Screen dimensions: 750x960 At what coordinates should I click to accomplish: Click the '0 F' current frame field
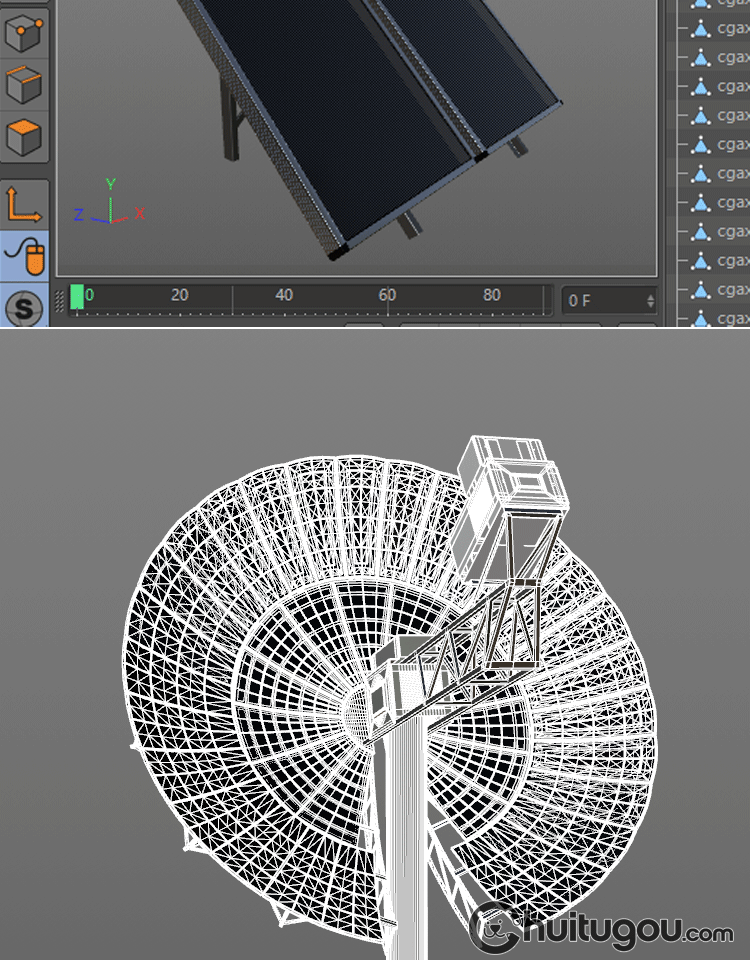(600, 300)
